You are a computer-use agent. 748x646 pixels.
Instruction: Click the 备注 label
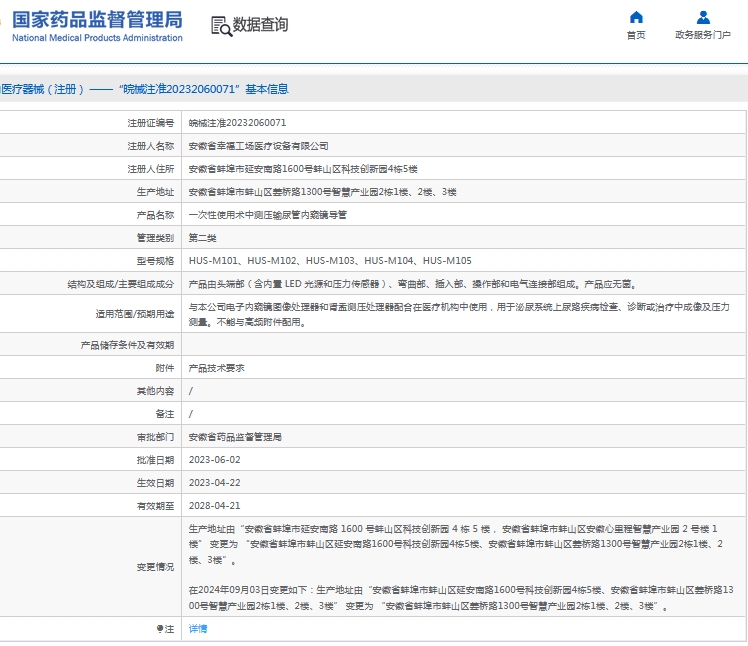165,414
